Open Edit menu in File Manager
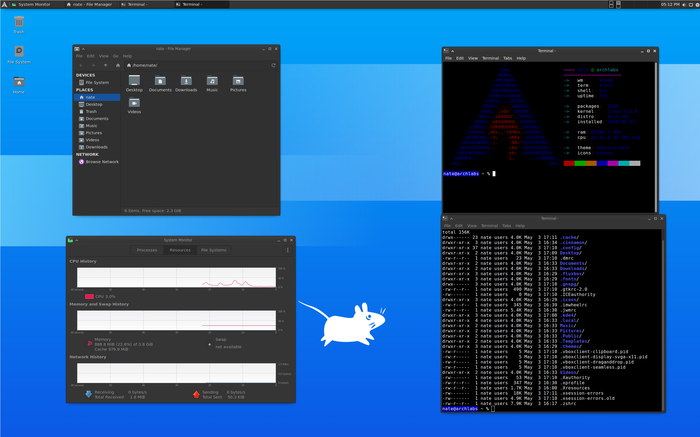 click(x=91, y=56)
